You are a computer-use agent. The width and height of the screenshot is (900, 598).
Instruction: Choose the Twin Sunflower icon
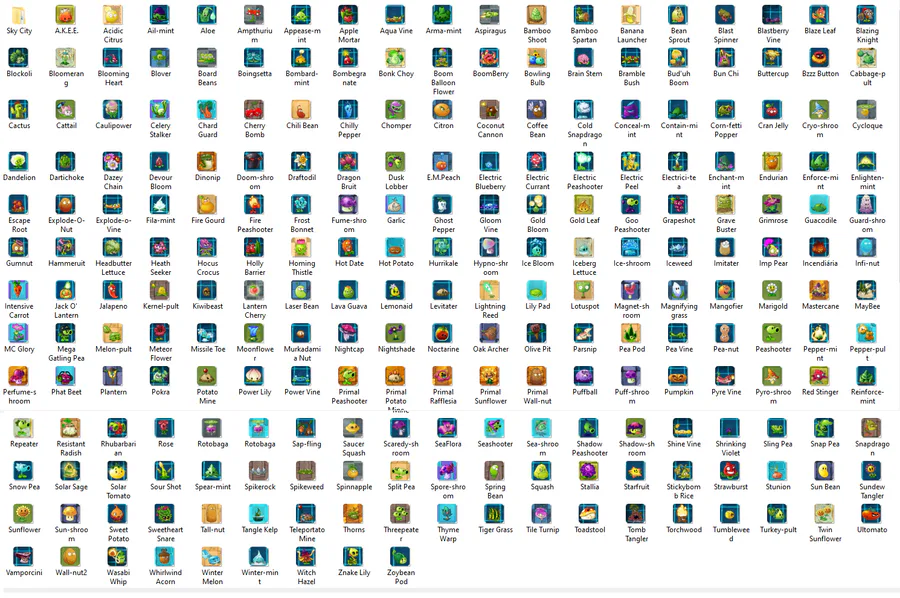tap(825, 514)
